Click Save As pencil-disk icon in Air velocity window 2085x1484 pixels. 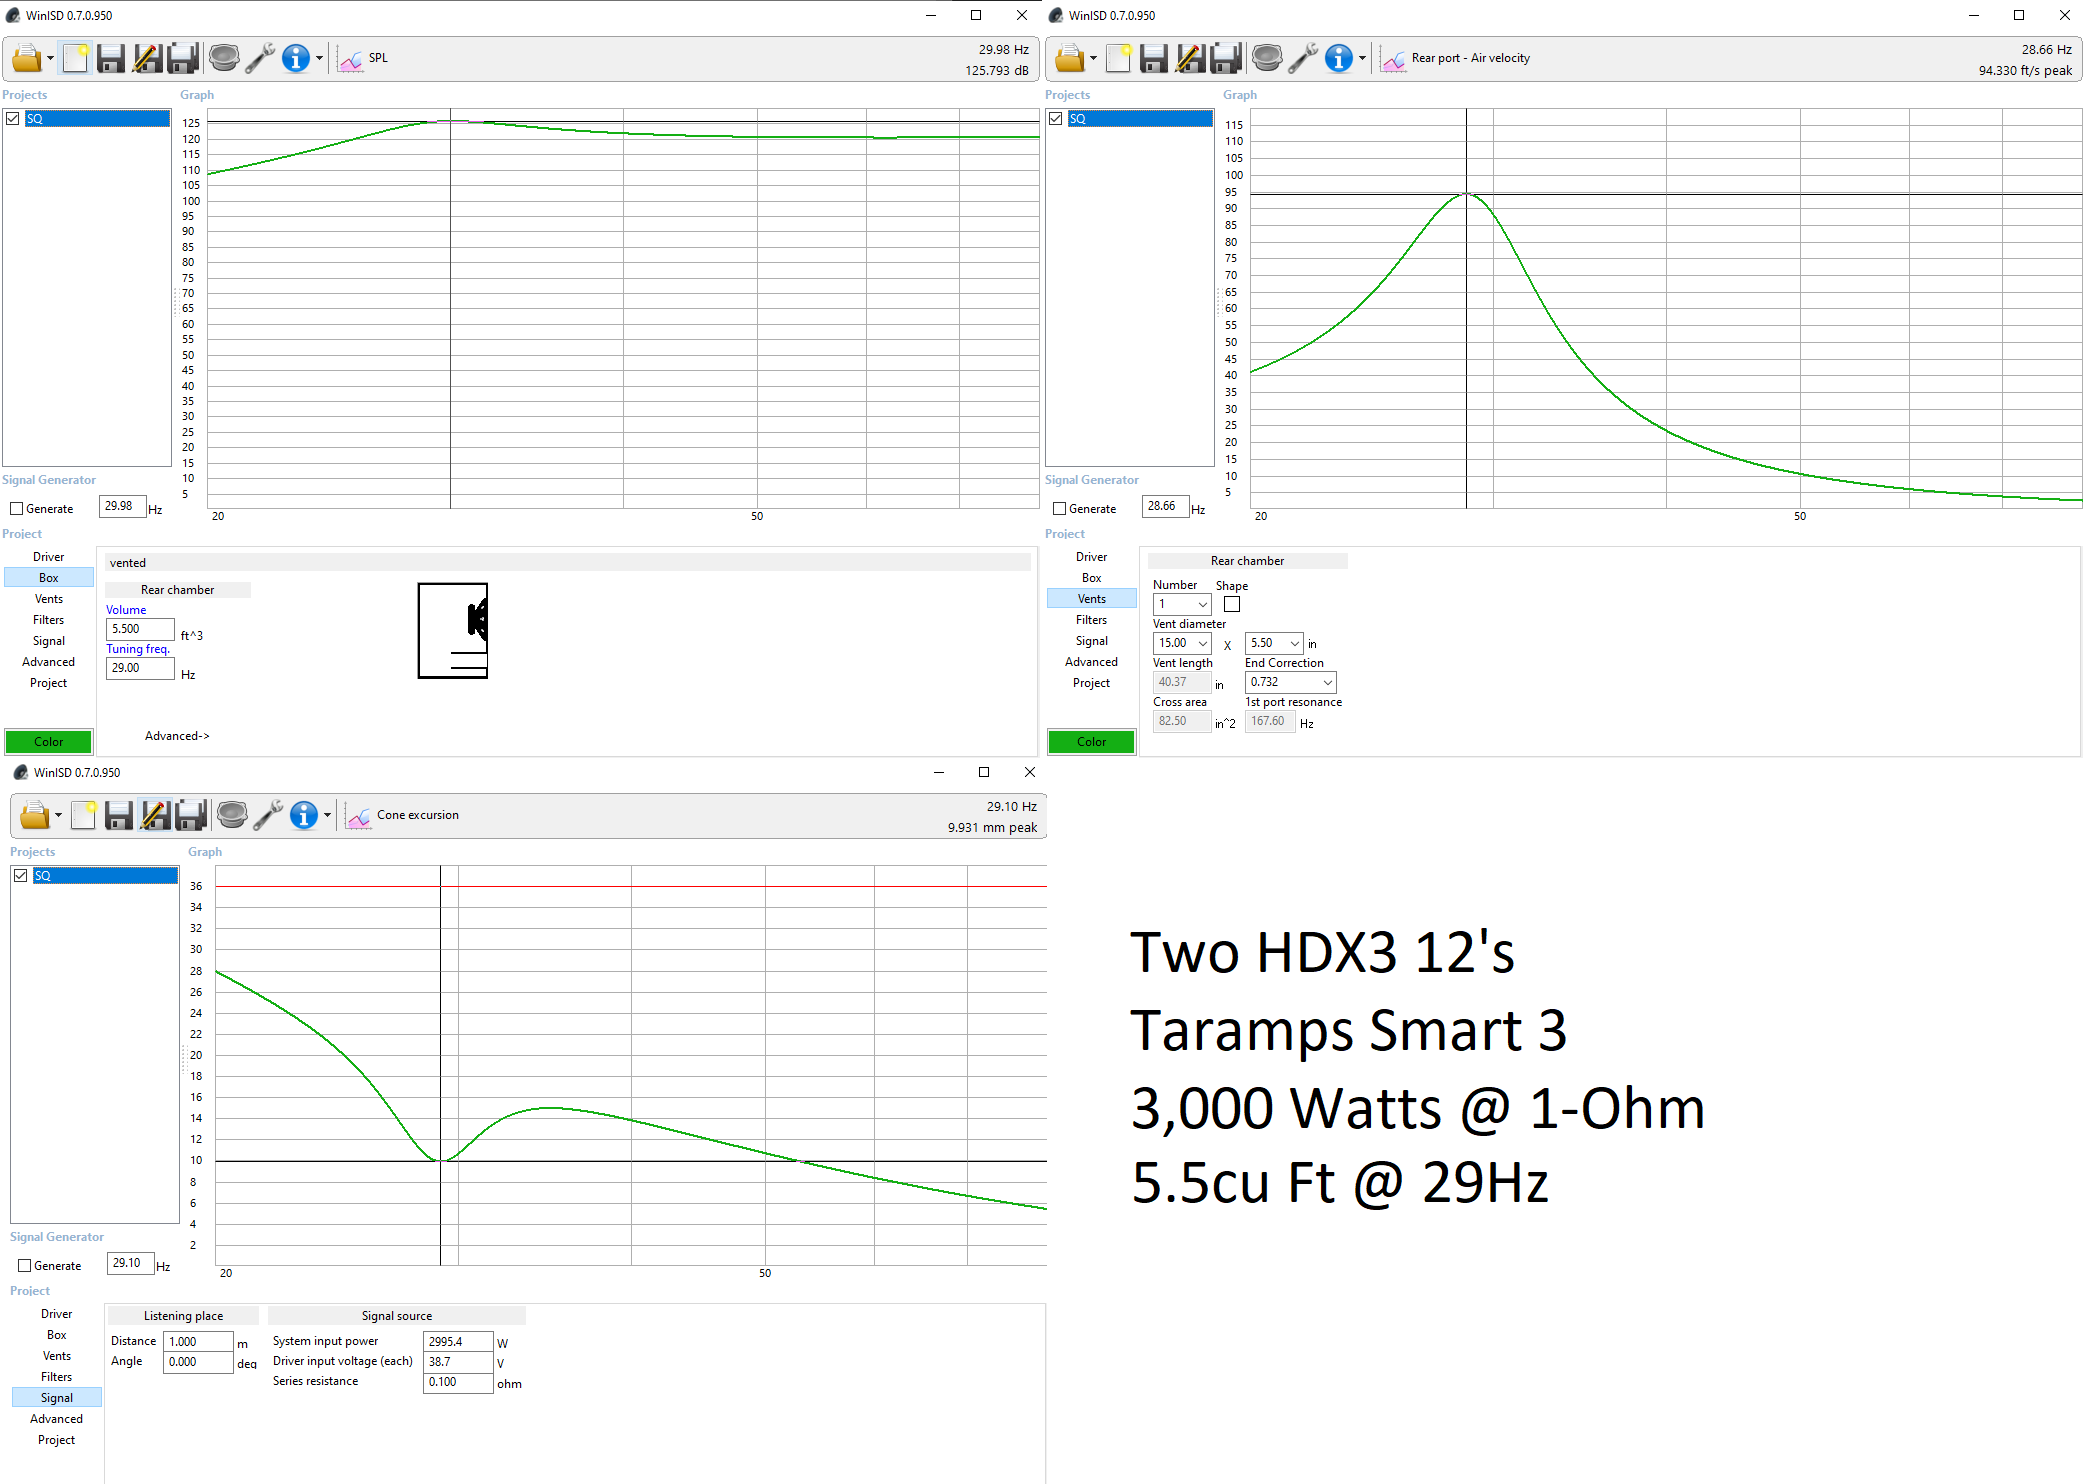[x=1190, y=58]
